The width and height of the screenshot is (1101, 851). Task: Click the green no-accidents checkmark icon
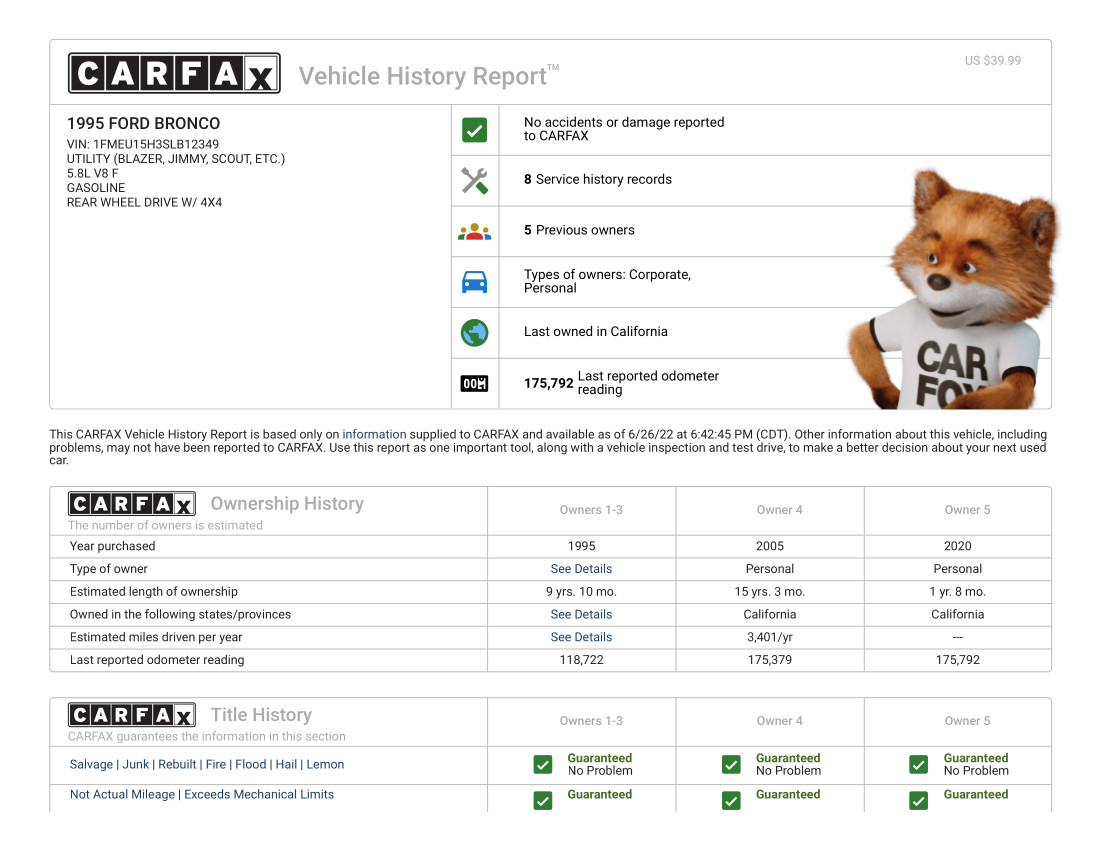(475, 130)
